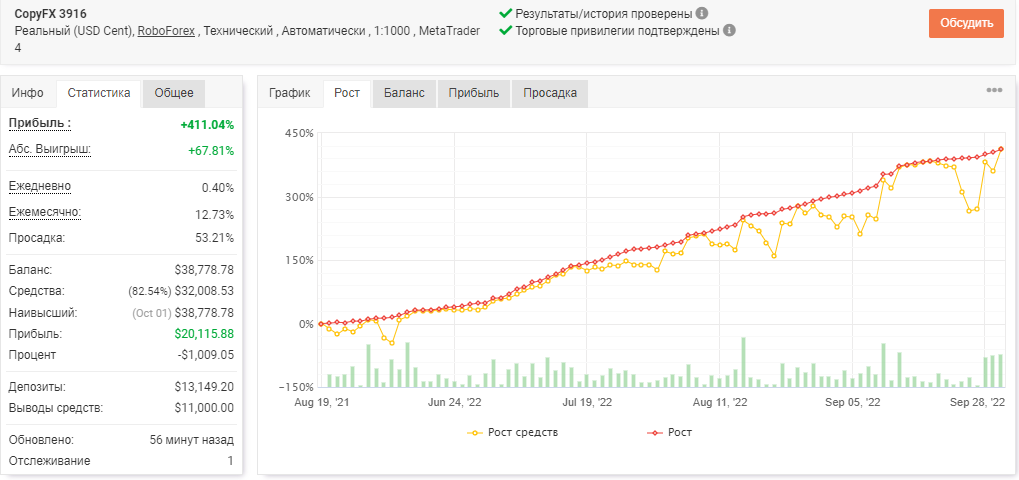Open the RoboForex broker link
This screenshot has height=480, width=1019.
[166, 31]
